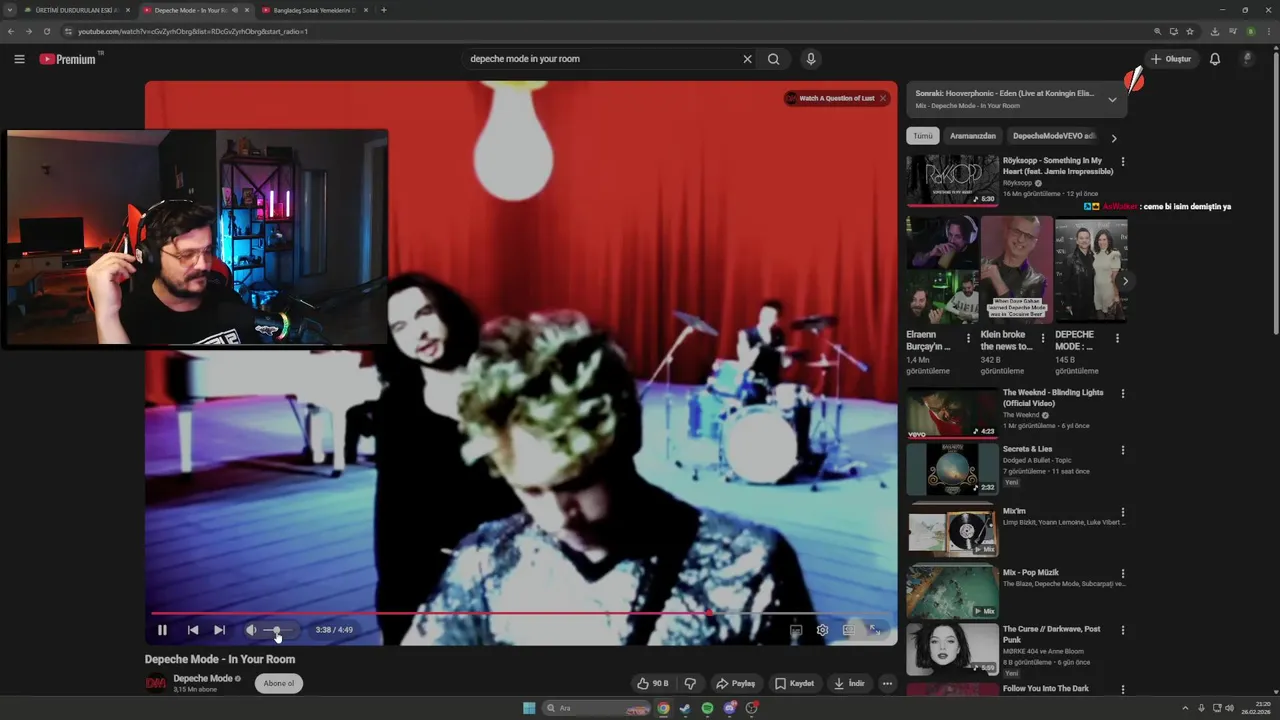Adjust the volume slider handle

pos(277,630)
